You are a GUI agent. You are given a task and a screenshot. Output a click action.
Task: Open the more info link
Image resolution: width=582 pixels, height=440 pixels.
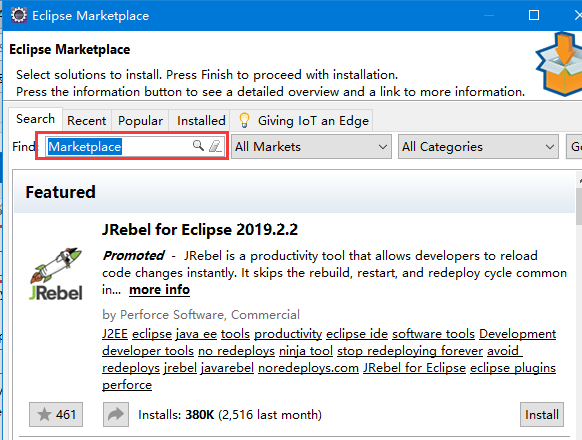159,290
